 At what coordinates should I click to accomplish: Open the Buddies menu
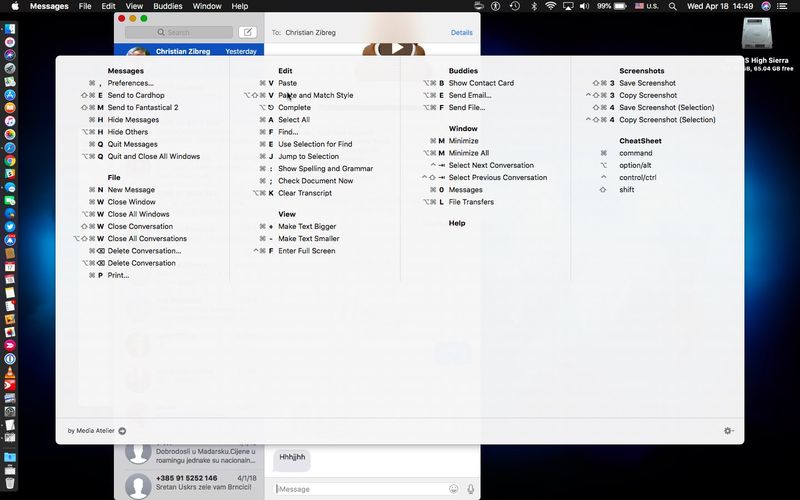point(167,6)
